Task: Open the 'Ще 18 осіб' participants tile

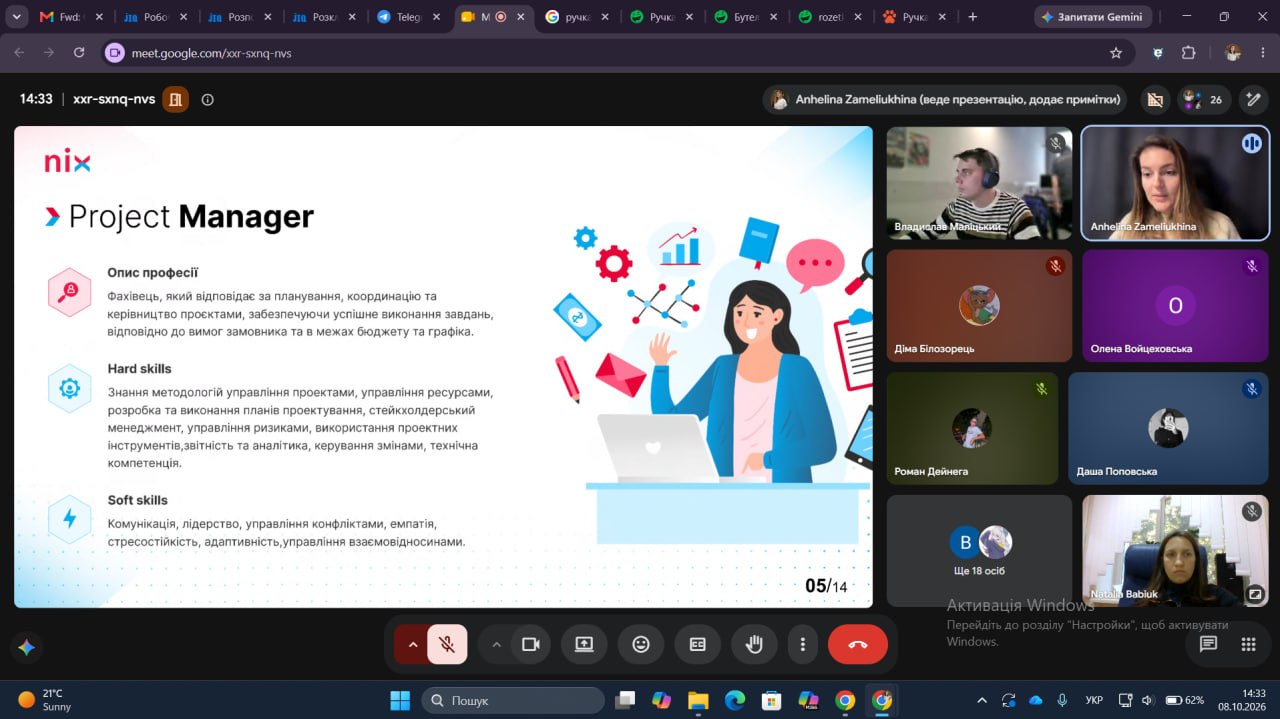Action: tap(979, 550)
